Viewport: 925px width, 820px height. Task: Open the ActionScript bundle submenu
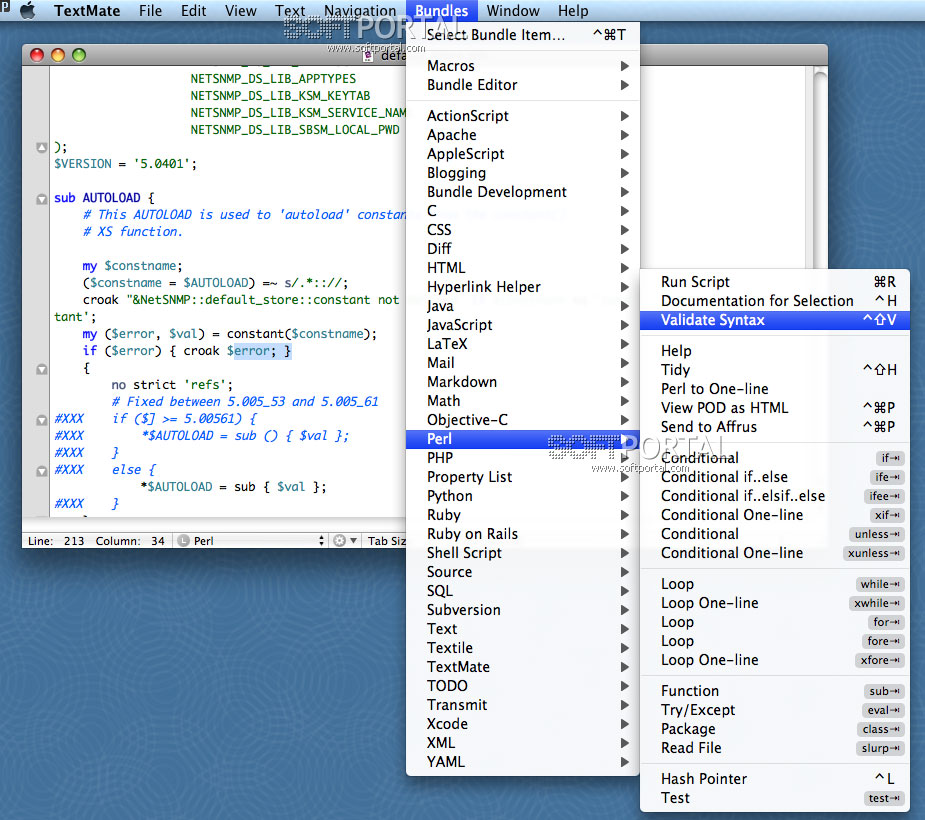pos(523,116)
